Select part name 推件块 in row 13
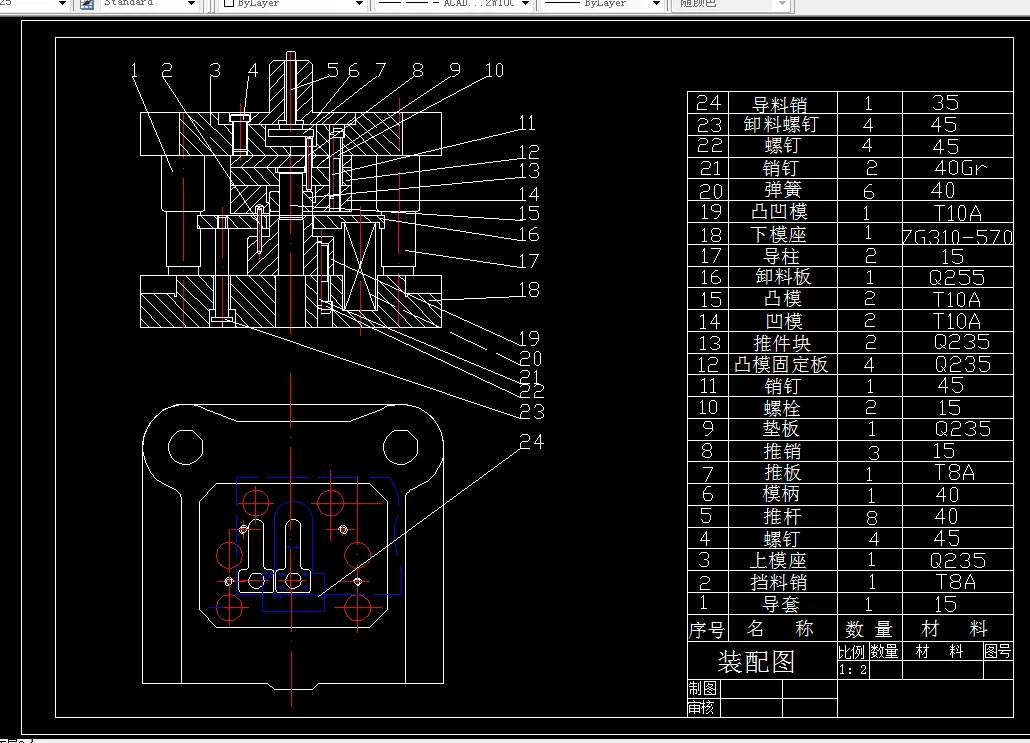The height and width of the screenshot is (743, 1030). pyautogui.click(x=782, y=343)
